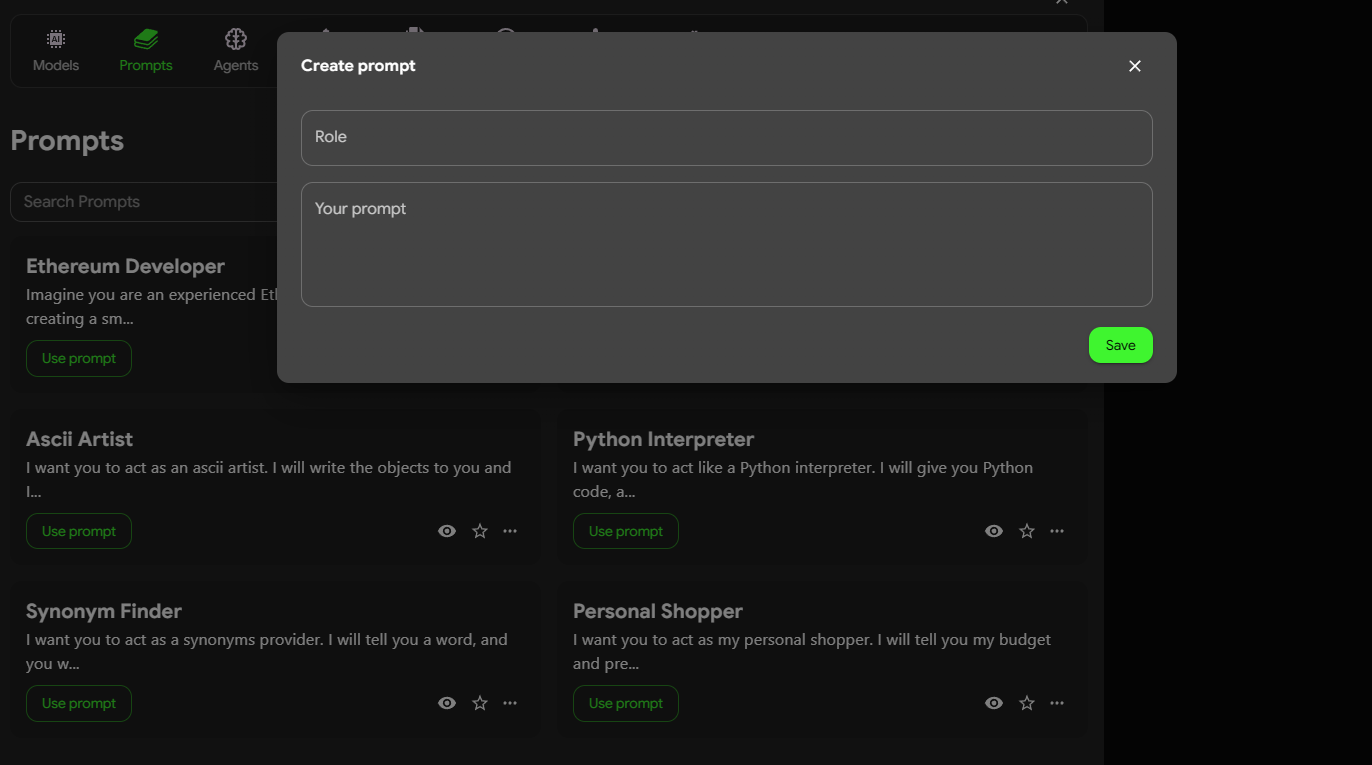Click the eye icon on Python Interpreter card
Screen dimensions: 1372x765
point(993,530)
